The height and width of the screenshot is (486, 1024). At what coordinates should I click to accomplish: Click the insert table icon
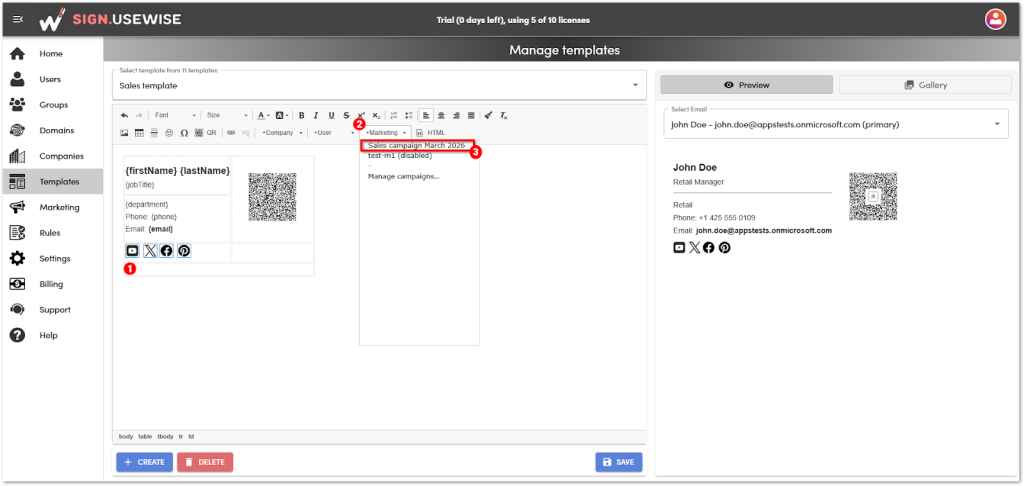pyautogui.click(x=139, y=132)
